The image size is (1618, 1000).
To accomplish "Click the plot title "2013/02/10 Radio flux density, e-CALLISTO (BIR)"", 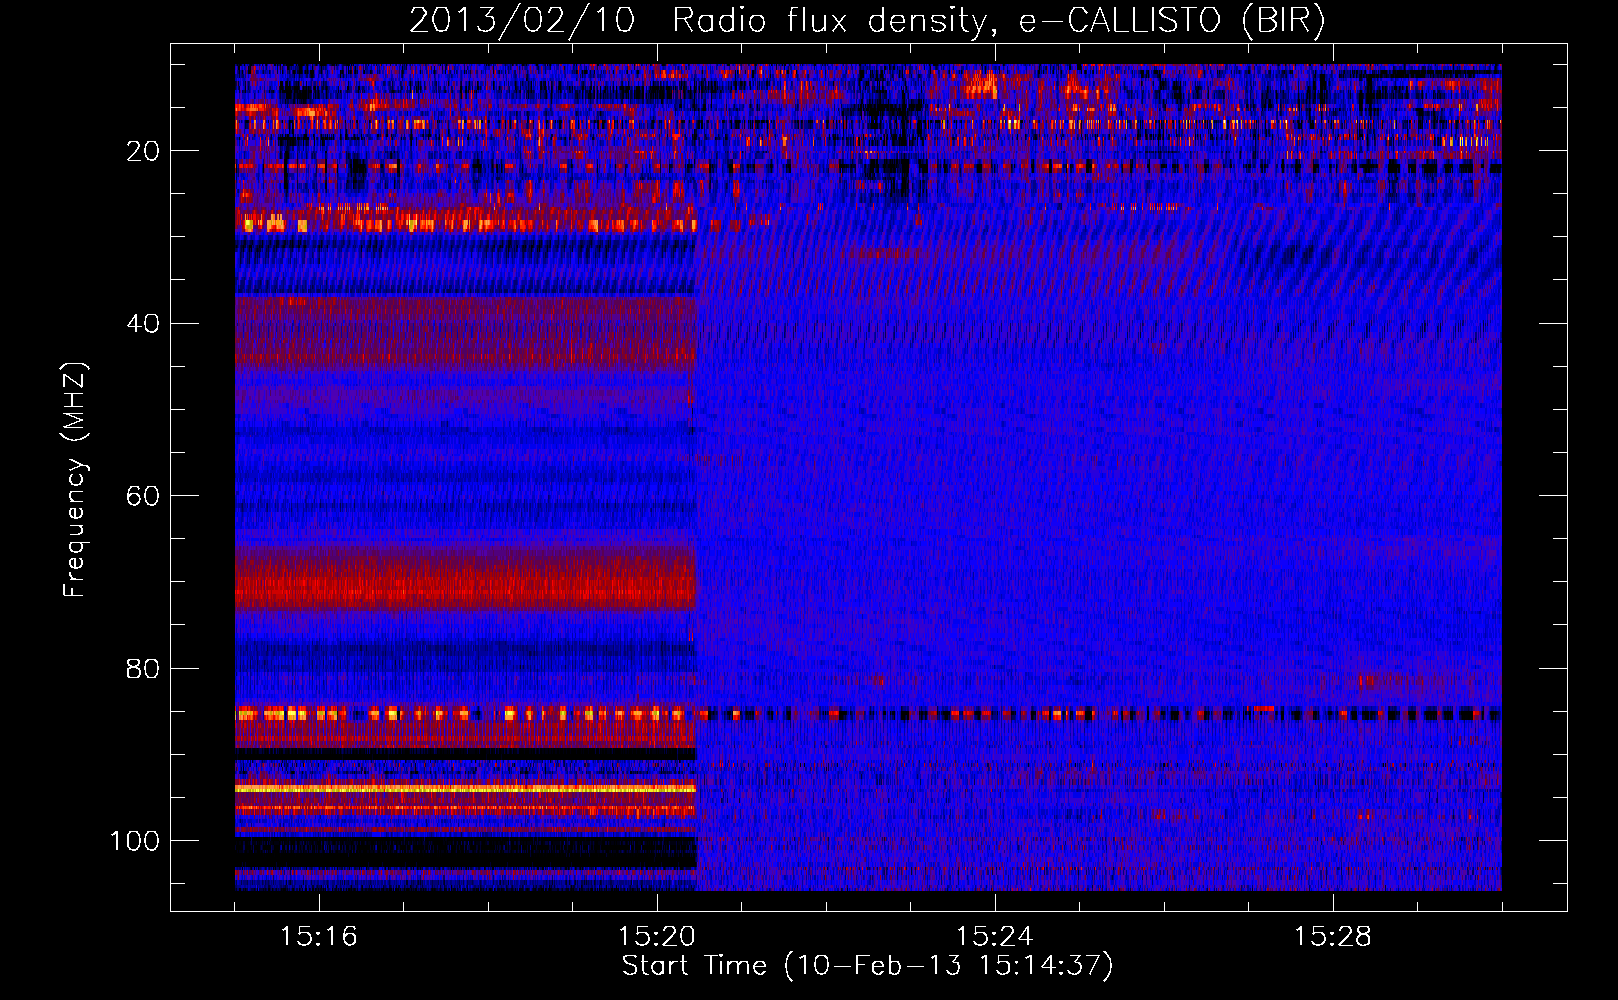I will click(x=867, y=21).
